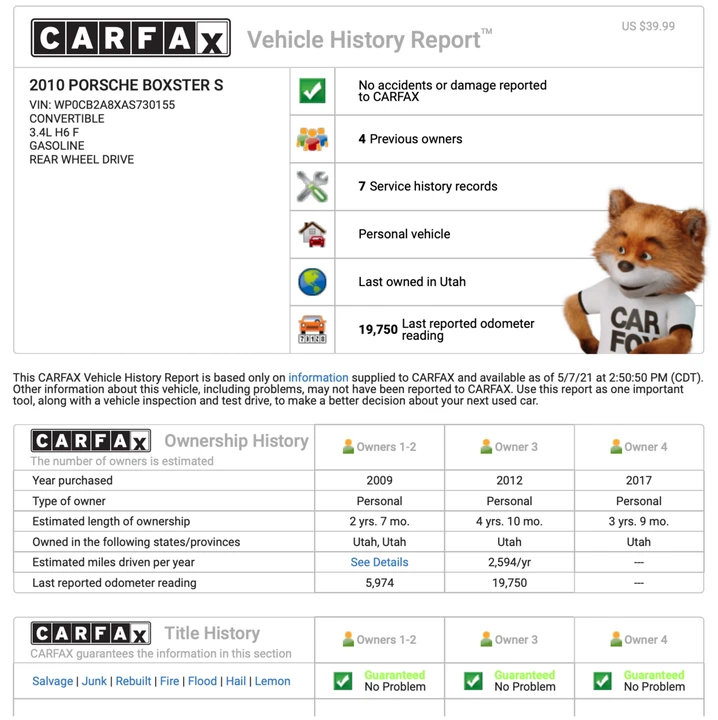Open the Junk title link
The width and height of the screenshot is (718, 720).
click(x=94, y=681)
